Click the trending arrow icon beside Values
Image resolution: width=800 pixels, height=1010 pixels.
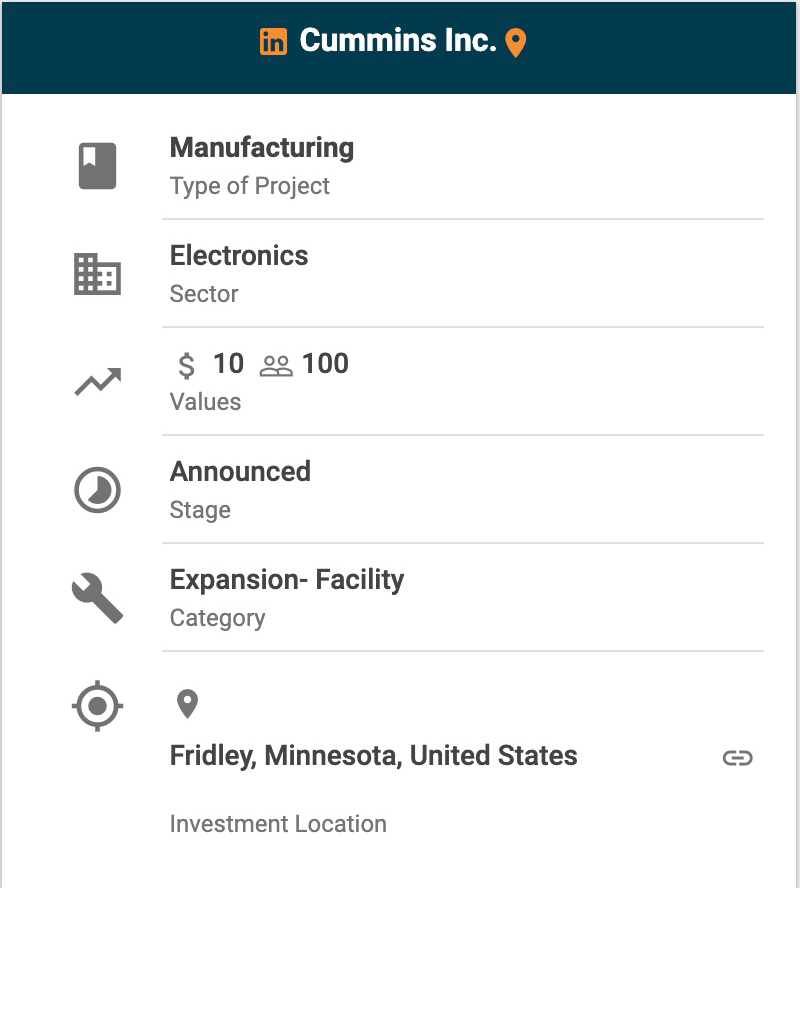pos(97,382)
